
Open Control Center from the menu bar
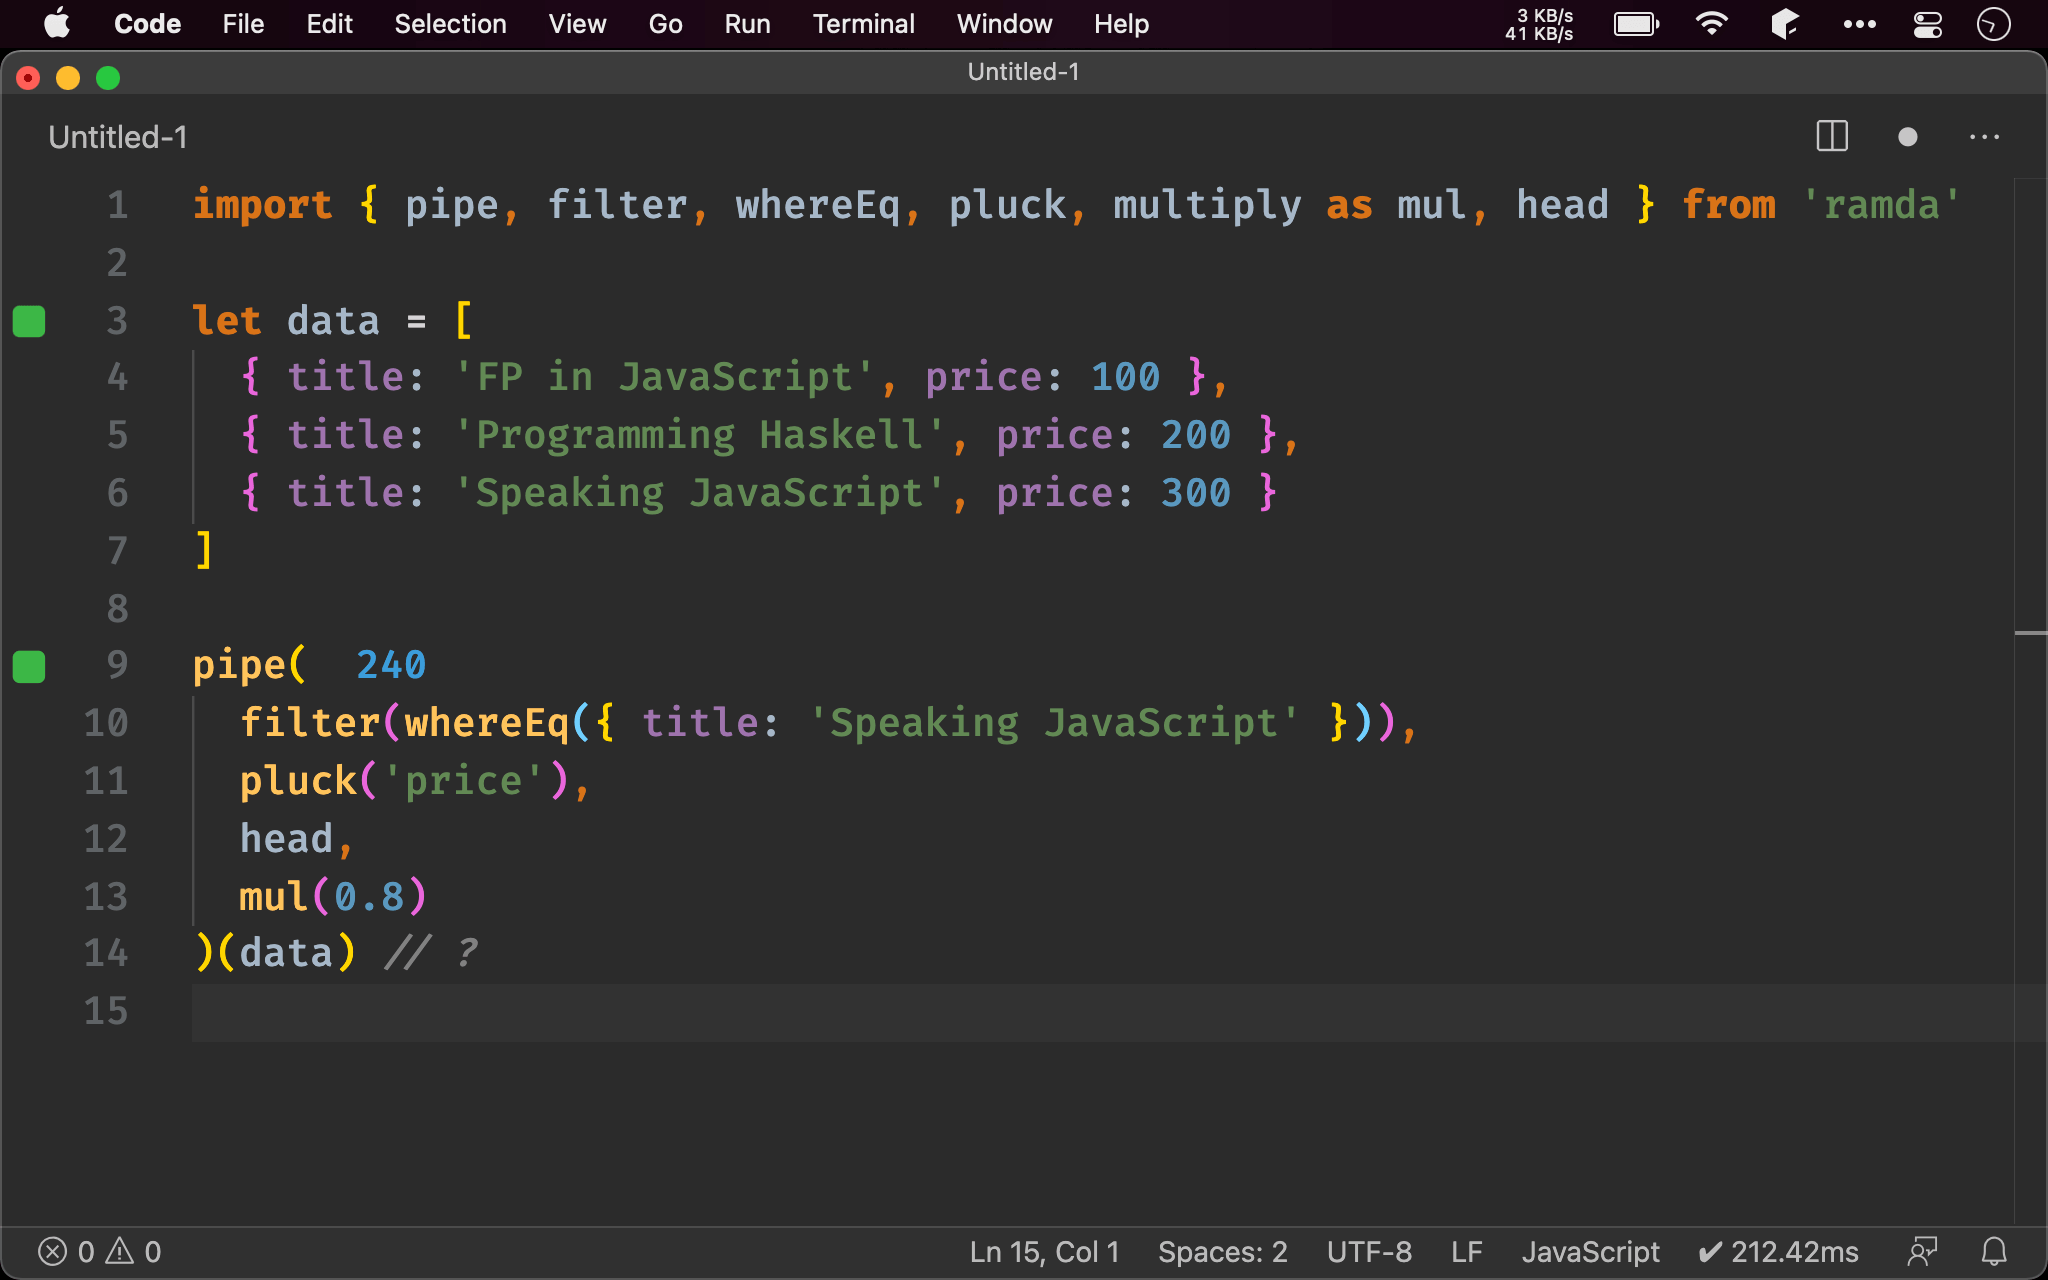[x=1927, y=24]
